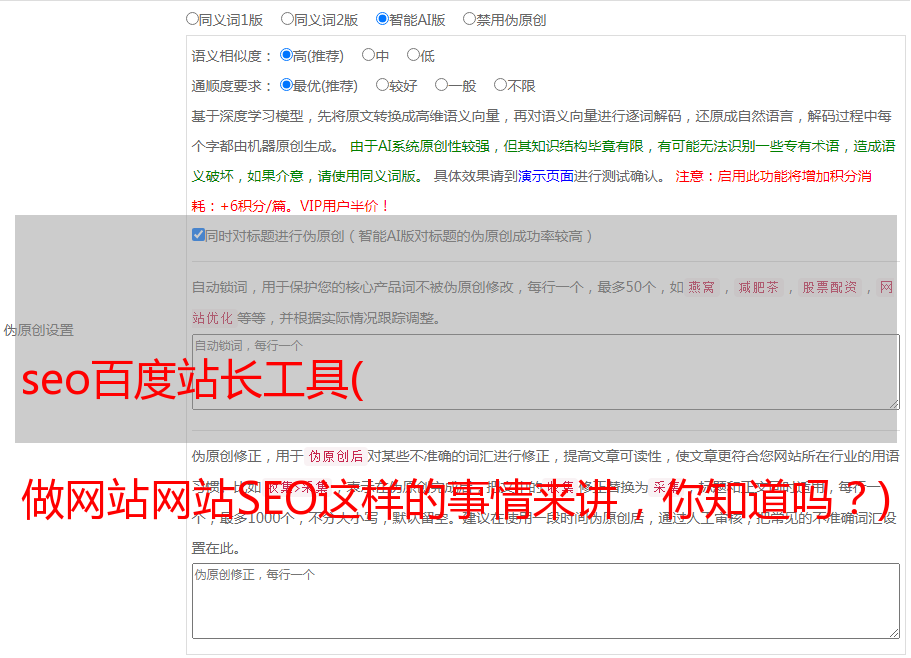This screenshot has width=911, height=658.
Task: Set 通顺度要求 to 最优(推荐)
Action: [286, 85]
